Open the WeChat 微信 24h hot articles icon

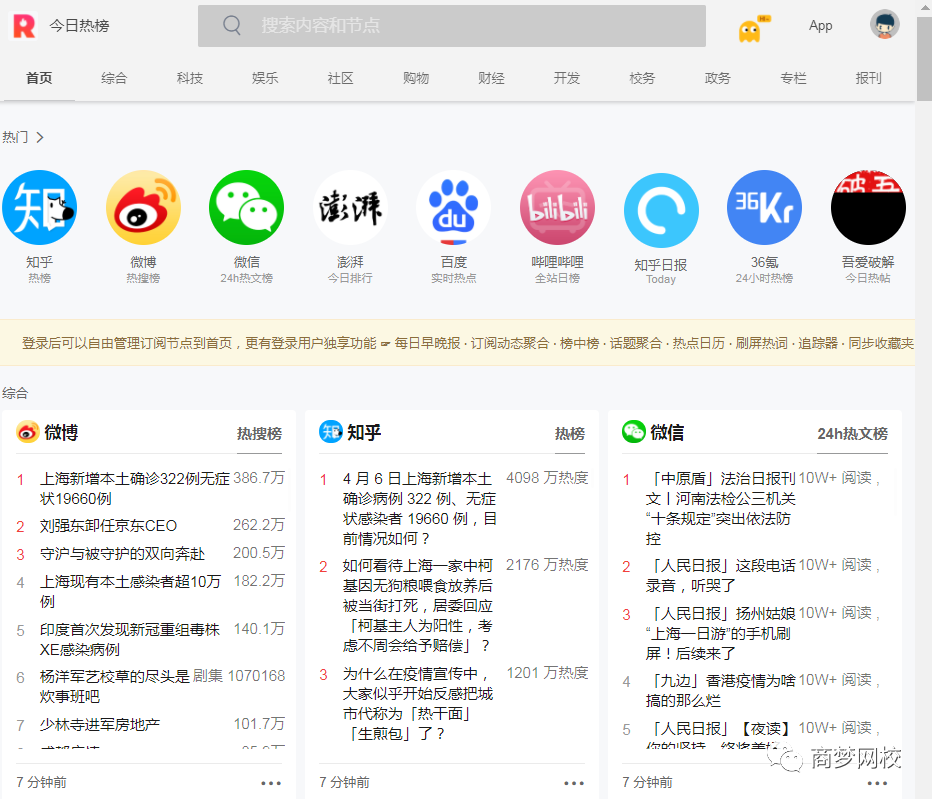click(x=247, y=208)
